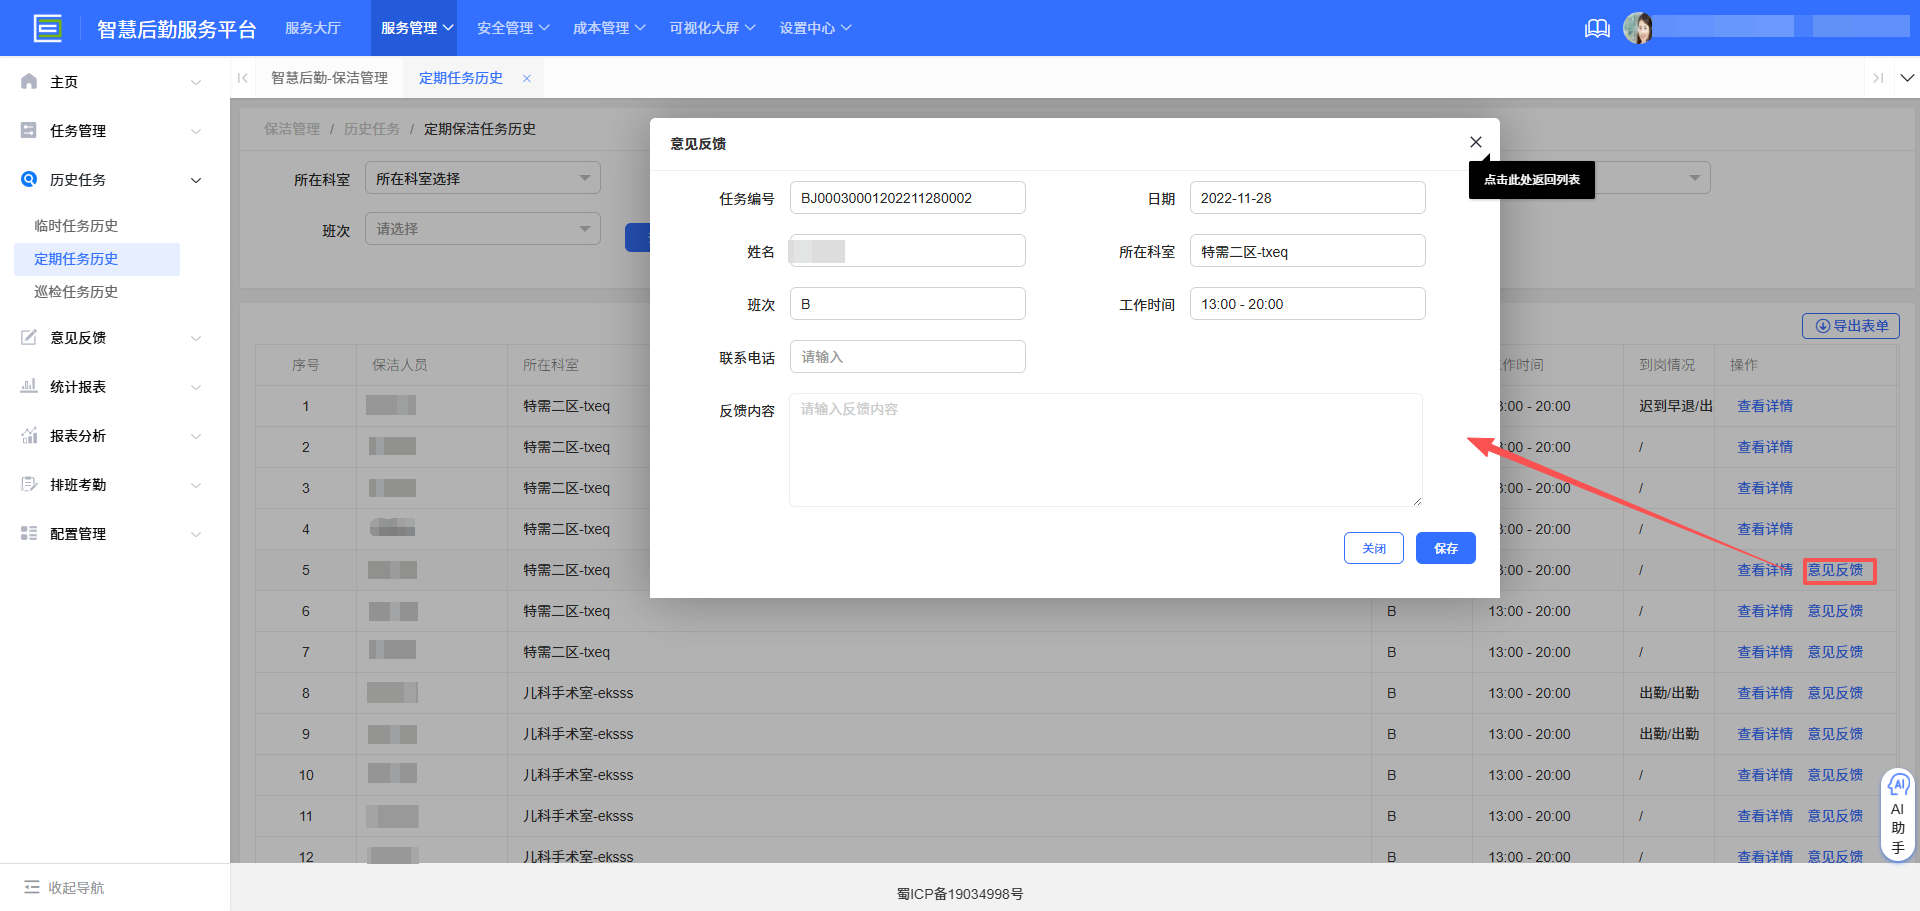Click the notification book icon in top bar

point(1596,28)
